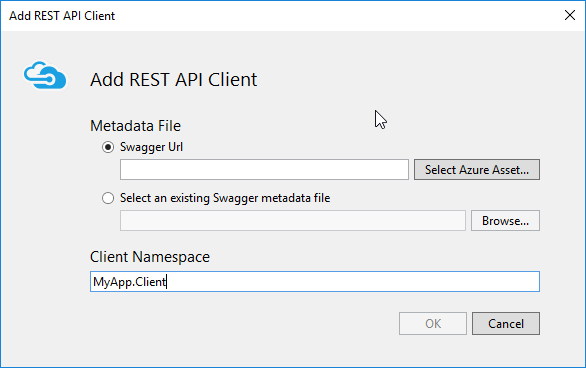Choose the existing Swagger metadata file option

108,198
